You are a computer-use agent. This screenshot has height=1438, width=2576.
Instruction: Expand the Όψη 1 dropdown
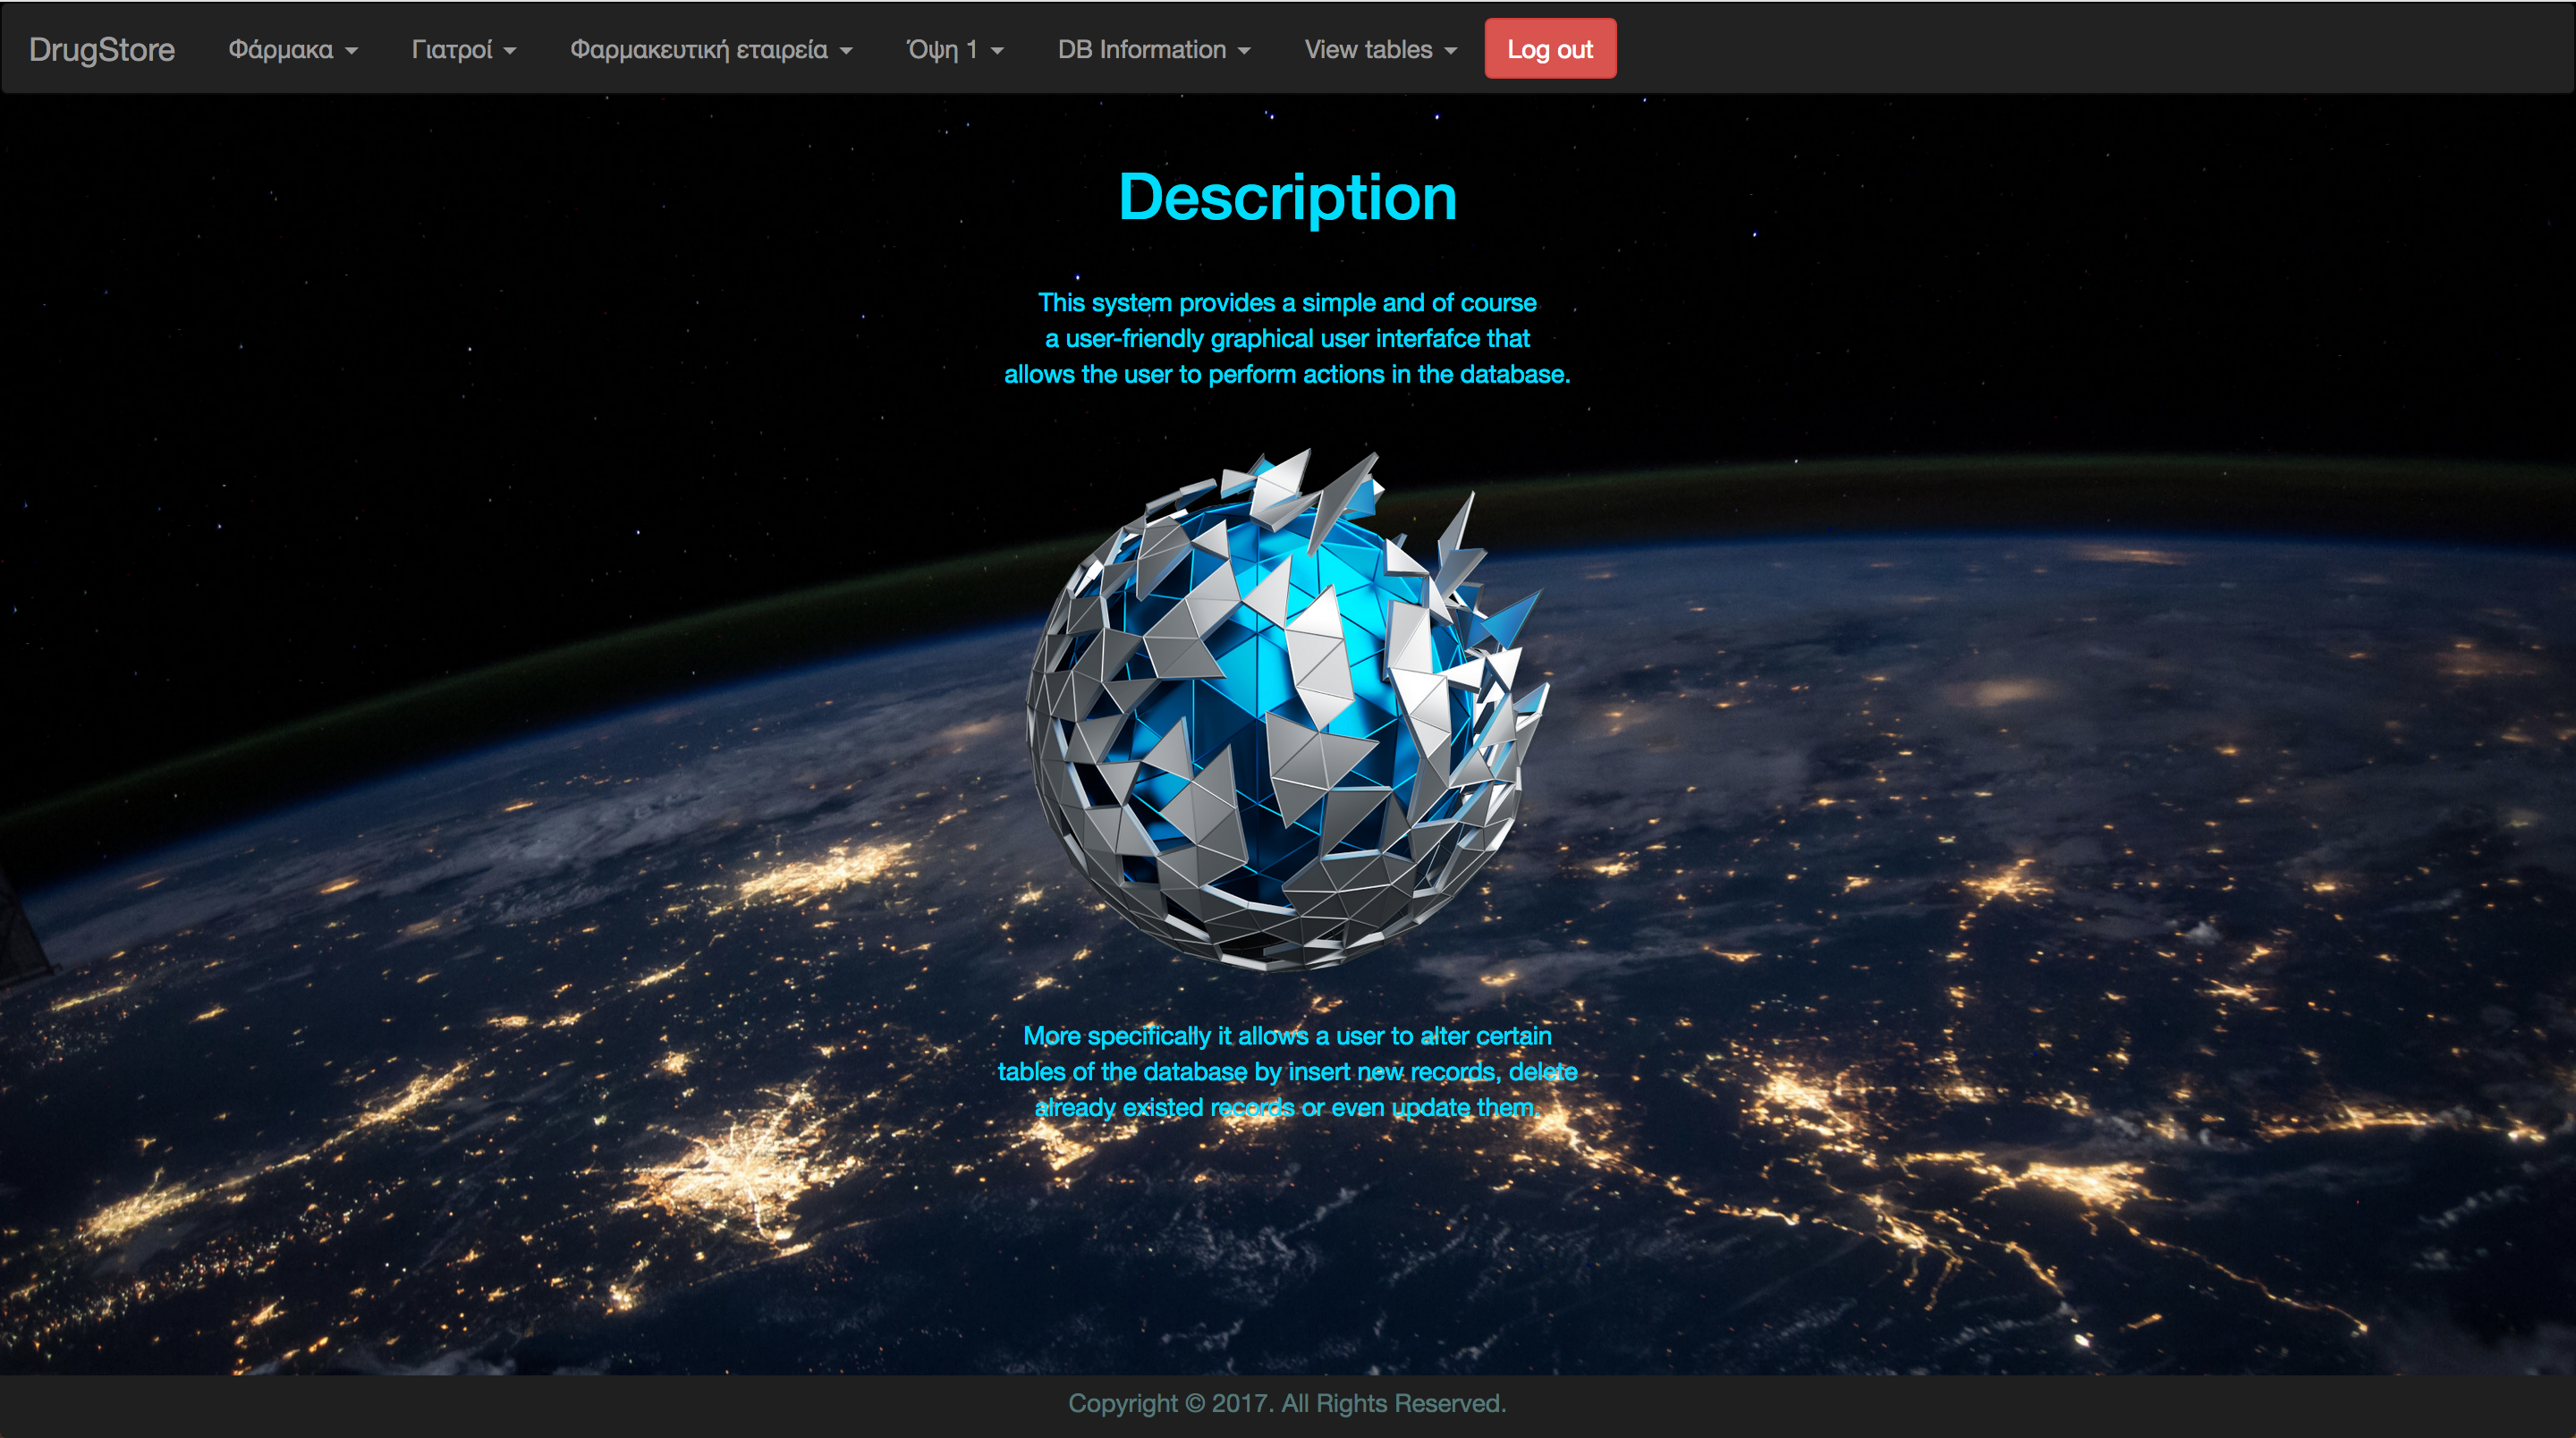[x=941, y=49]
